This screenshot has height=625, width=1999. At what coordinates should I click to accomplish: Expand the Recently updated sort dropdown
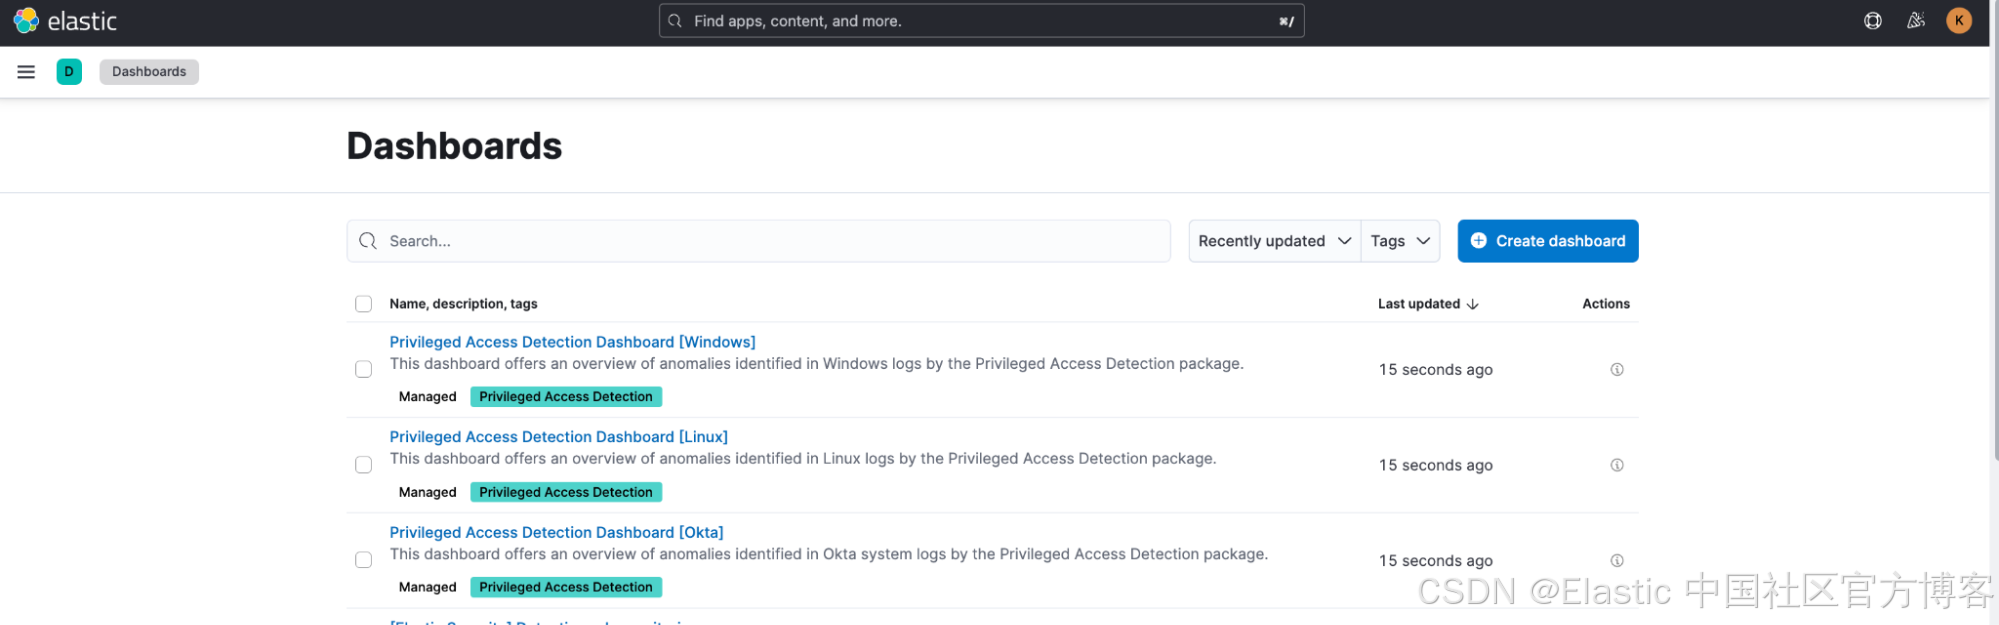pyautogui.click(x=1274, y=241)
